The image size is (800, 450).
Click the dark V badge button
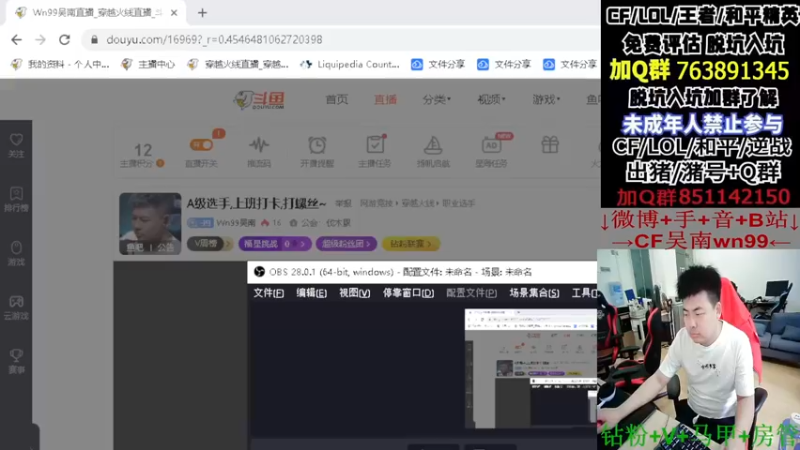210,244
